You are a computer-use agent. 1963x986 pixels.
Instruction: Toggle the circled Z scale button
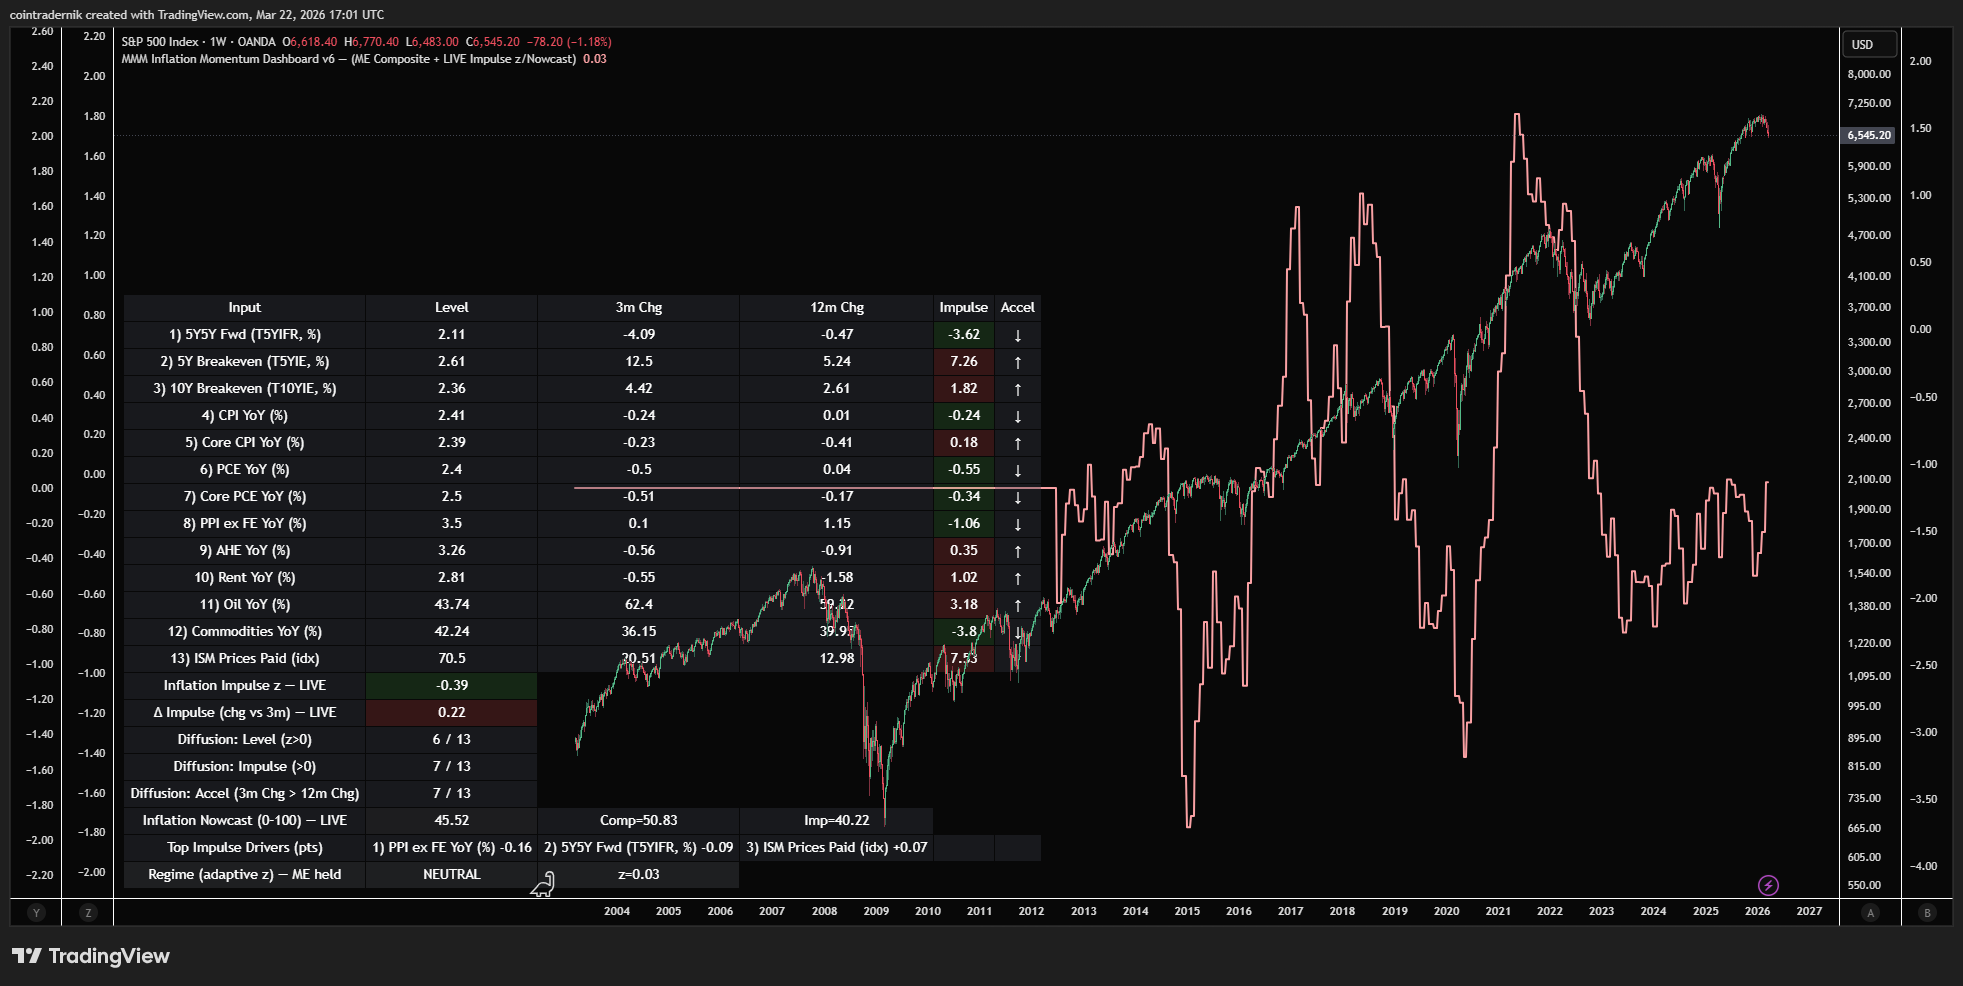pos(89,912)
